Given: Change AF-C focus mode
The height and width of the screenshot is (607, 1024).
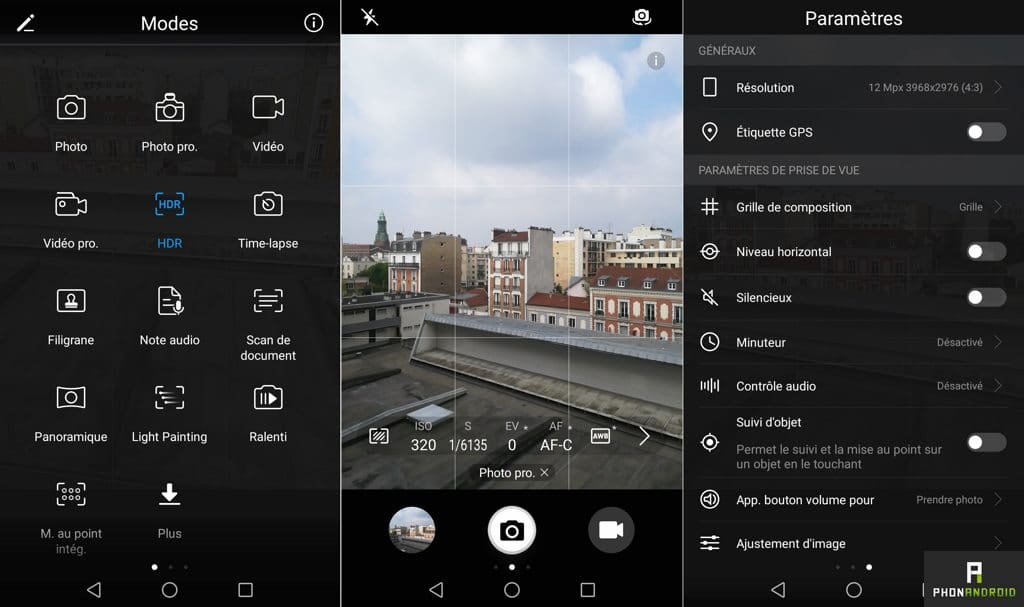Looking at the screenshot, I should [x=556, y=436].
